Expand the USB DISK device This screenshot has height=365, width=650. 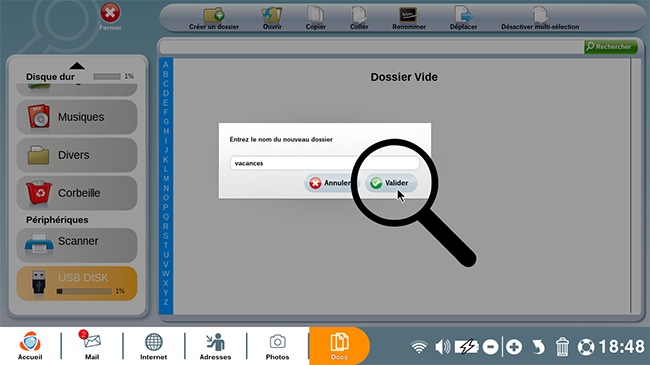point(77,284)
